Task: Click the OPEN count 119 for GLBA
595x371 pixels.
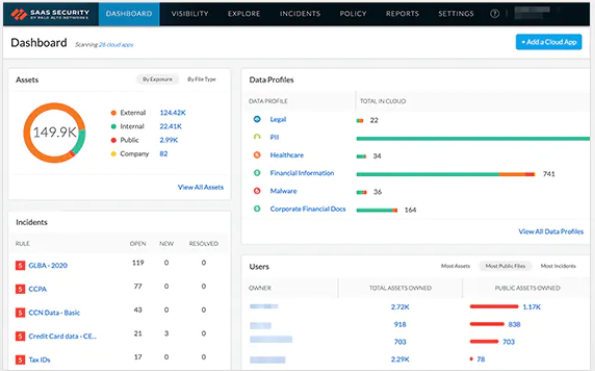Action: click(138, 263)
